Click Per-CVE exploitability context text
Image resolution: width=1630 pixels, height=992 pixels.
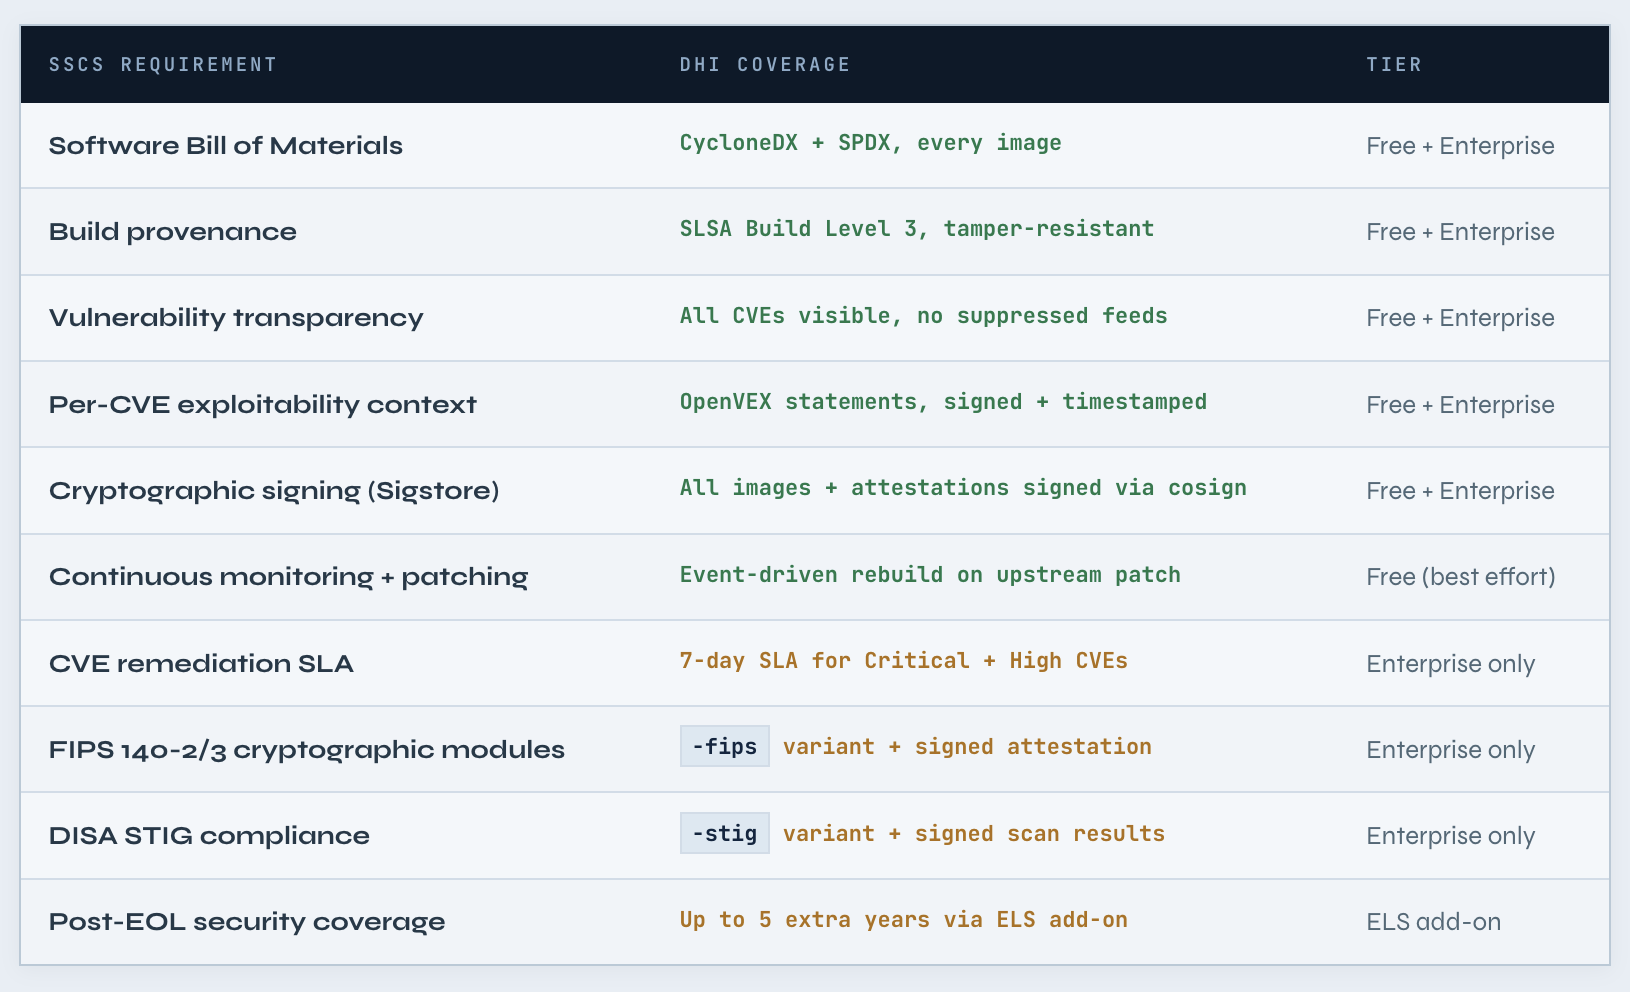pyautogui.click(x=263, y=405)
